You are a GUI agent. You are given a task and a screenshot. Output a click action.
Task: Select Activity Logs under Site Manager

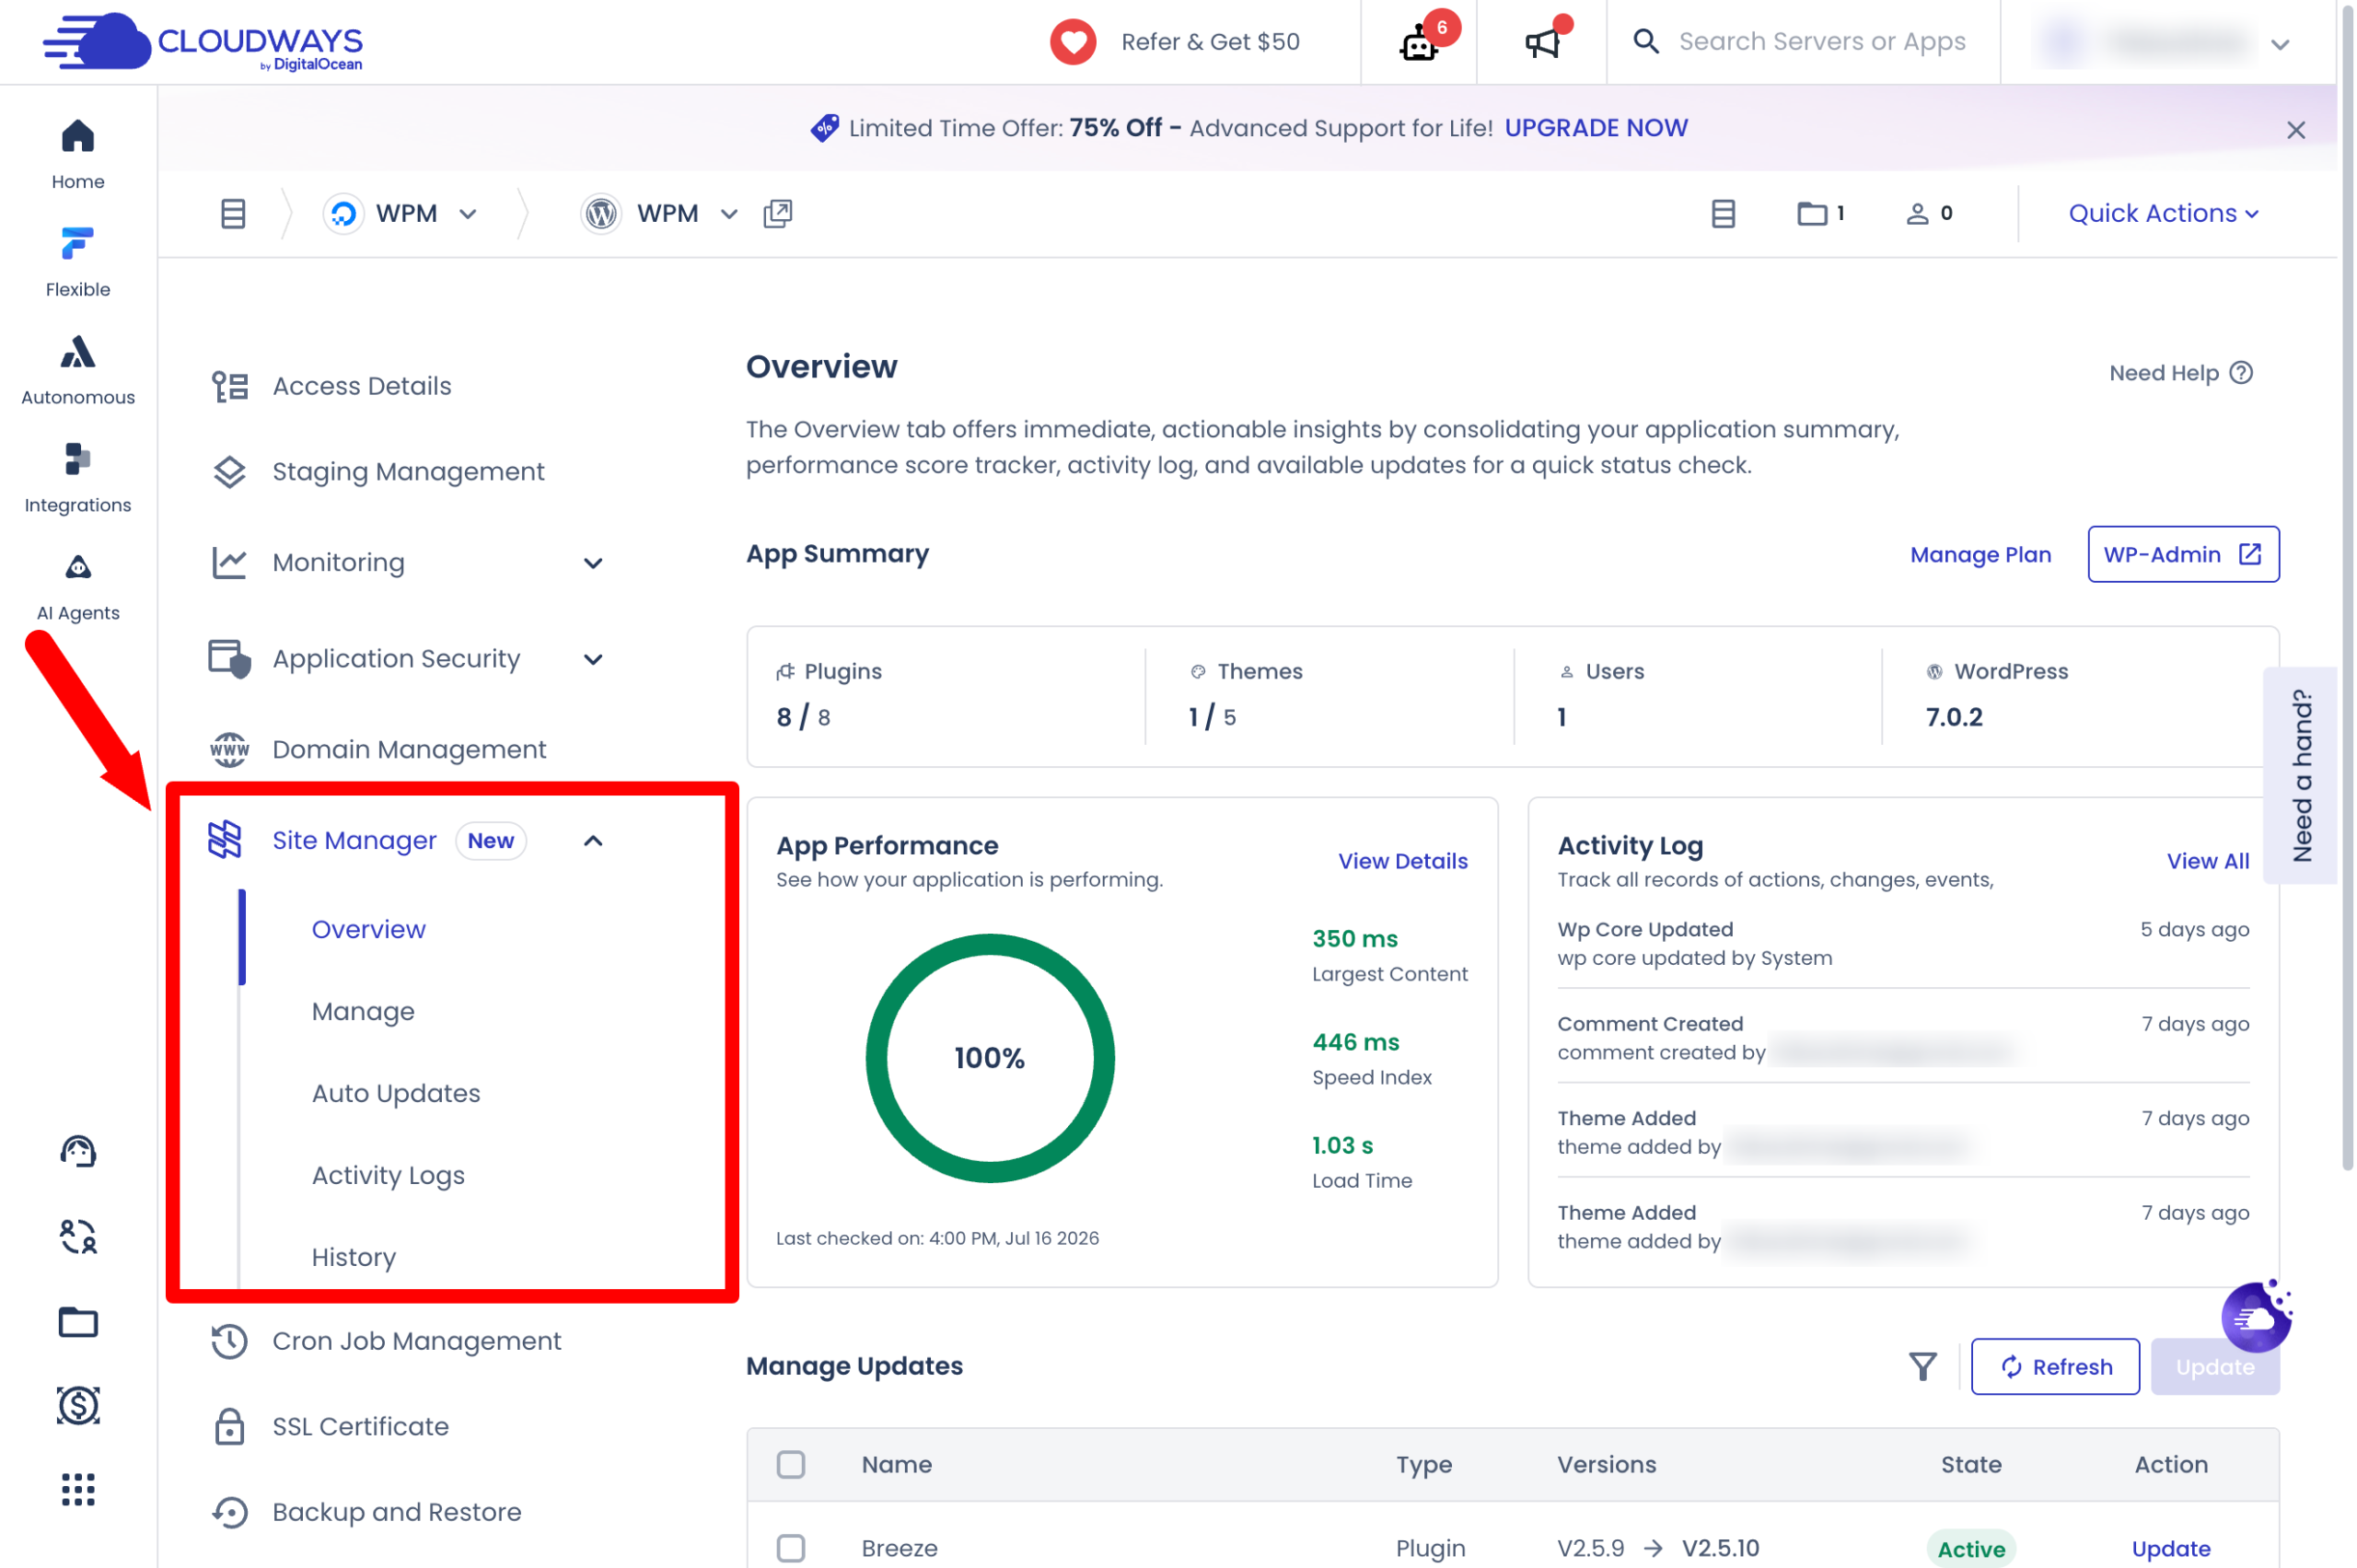(388, 1176)
